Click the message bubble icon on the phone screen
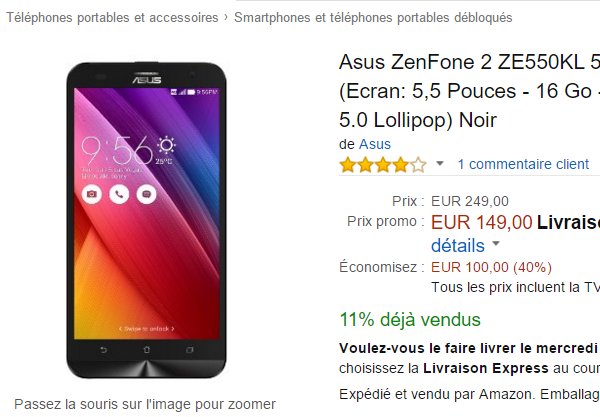 click(147, 194)
